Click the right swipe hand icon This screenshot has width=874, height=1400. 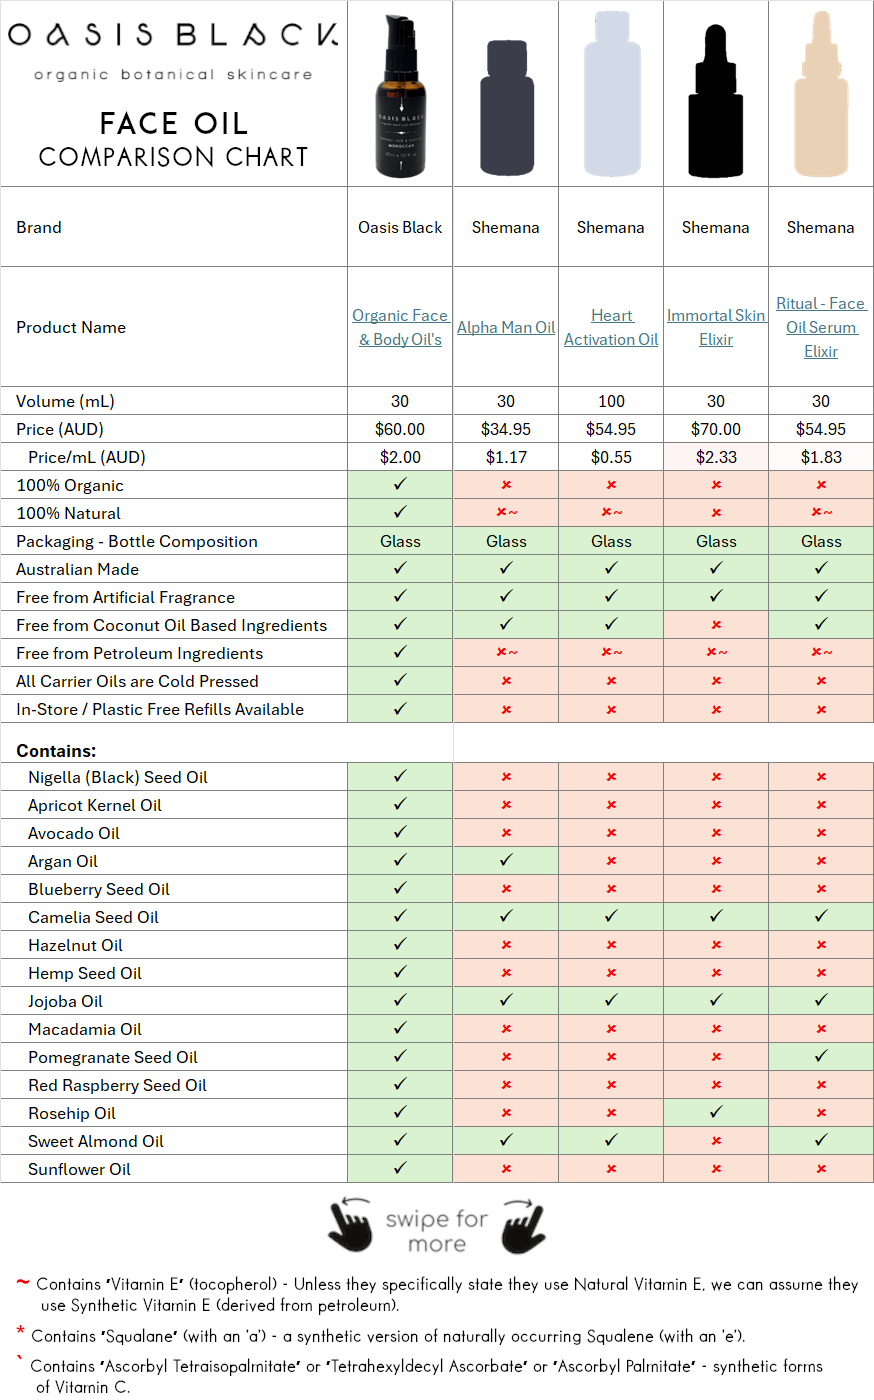[524, 1225]
